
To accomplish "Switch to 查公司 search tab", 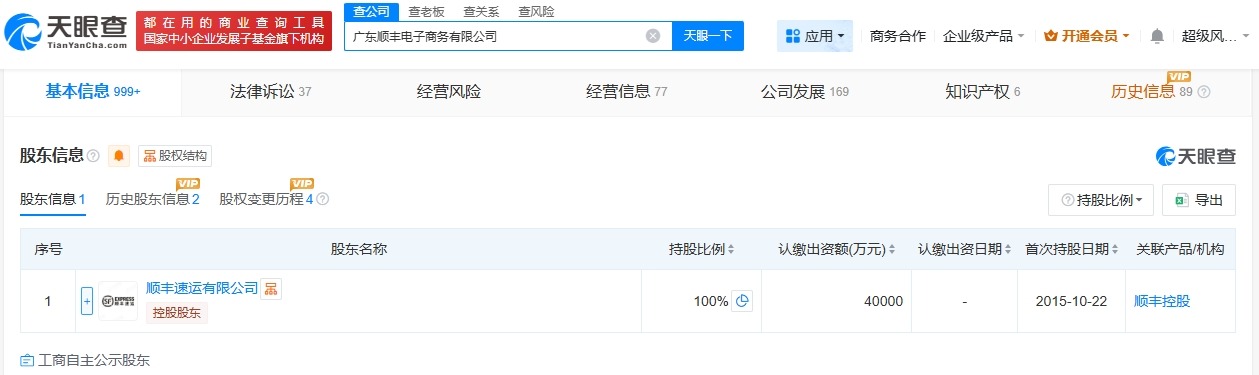I will [372, 12].
